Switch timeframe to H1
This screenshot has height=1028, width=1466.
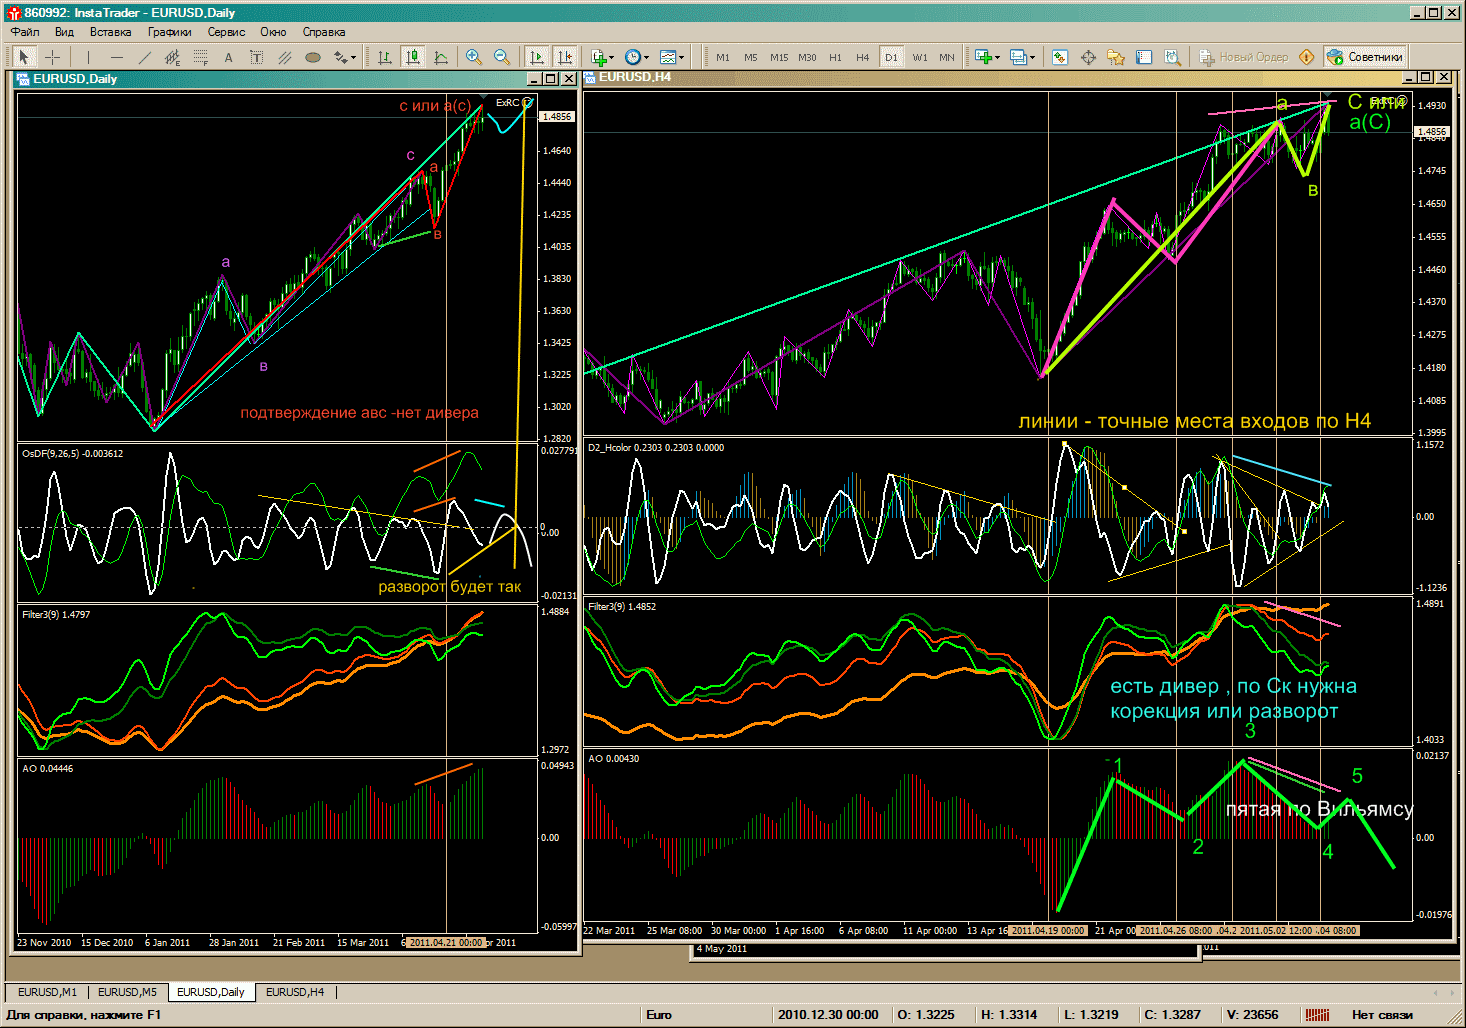point(835,57)
